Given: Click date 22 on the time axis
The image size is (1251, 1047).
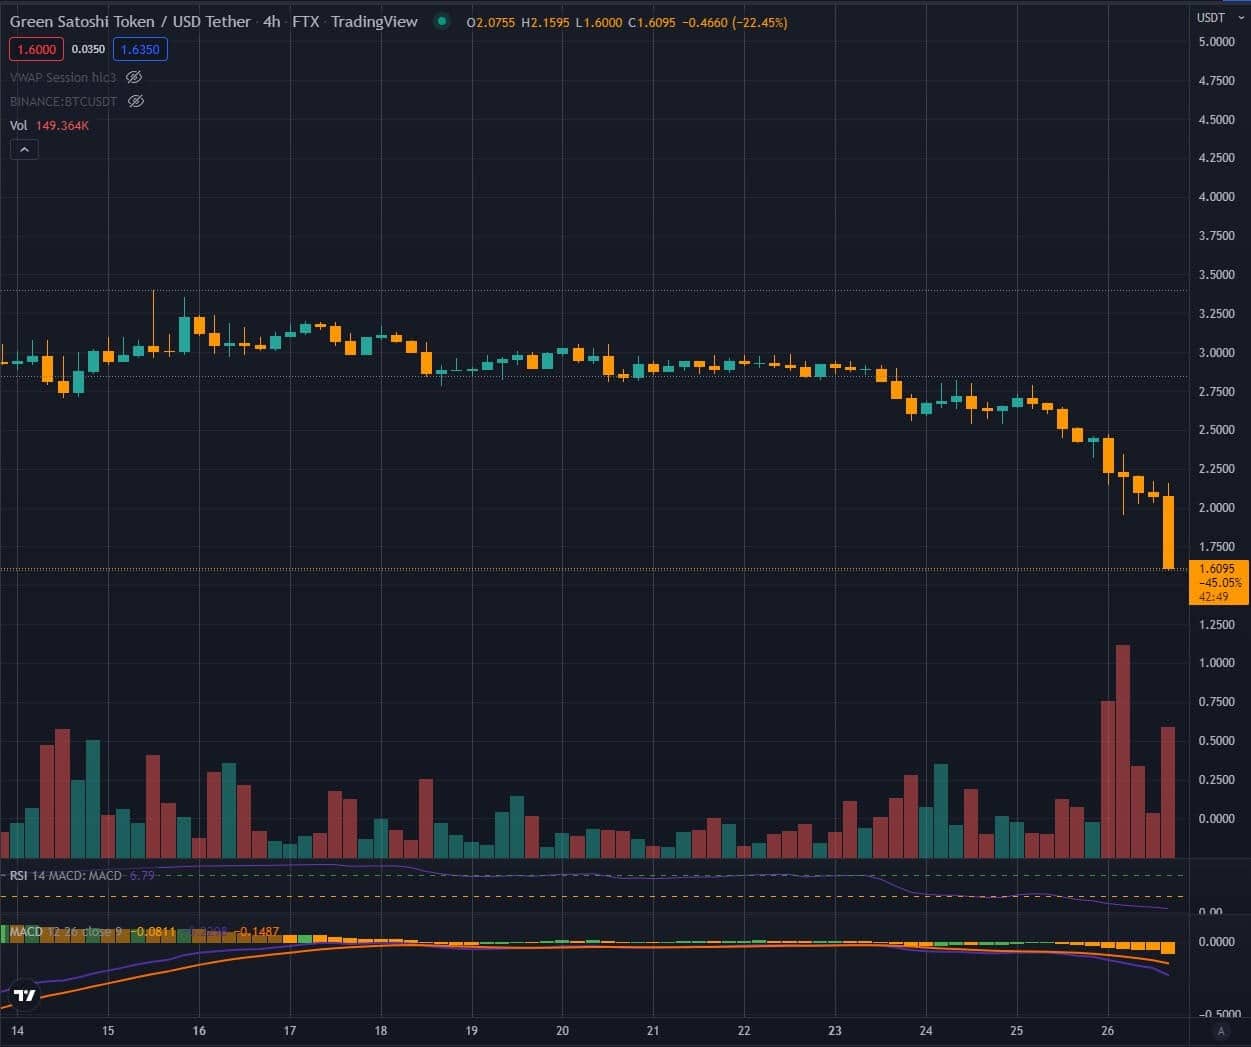Looking at the screenshot, I should 744,1030.
